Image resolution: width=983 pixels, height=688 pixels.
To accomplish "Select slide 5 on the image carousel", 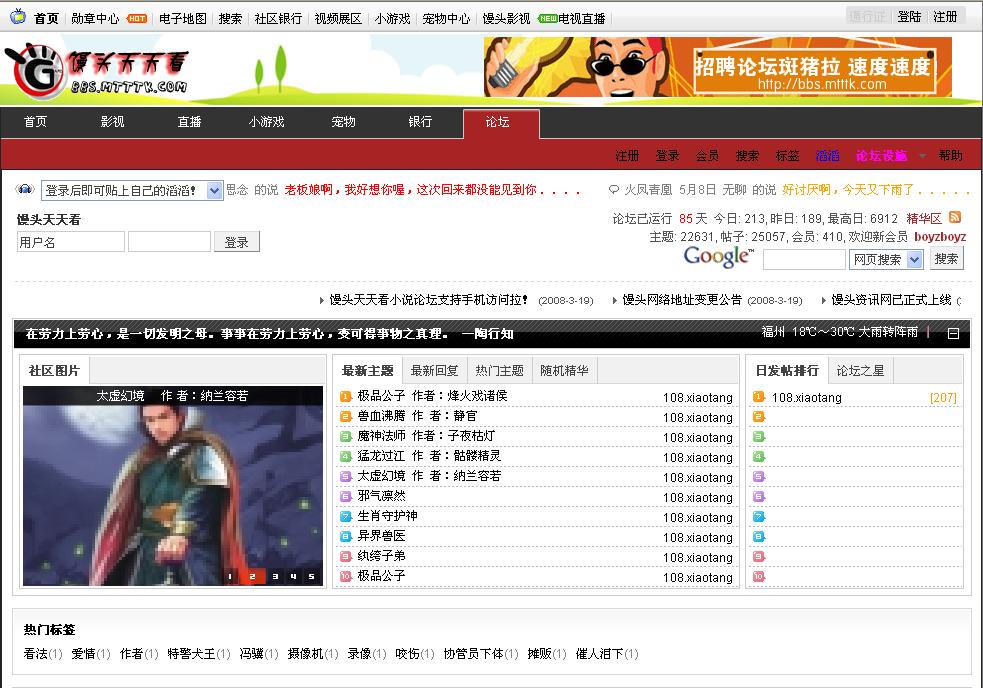I will [311, 576].
